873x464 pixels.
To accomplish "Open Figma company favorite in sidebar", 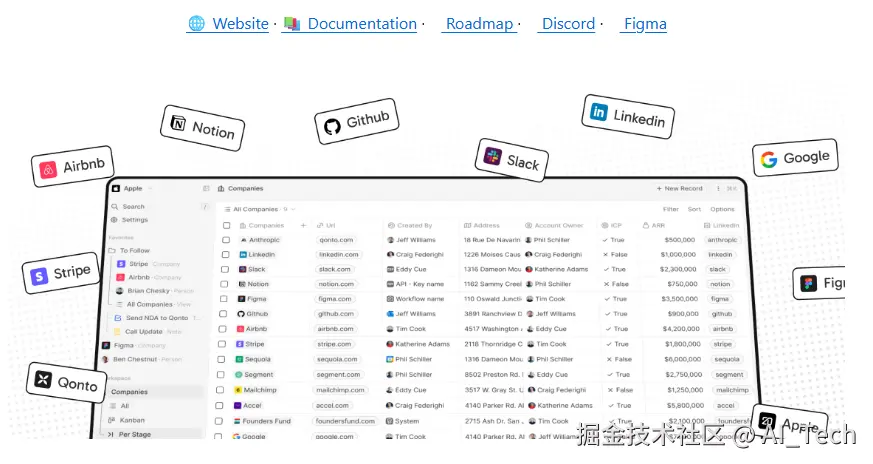I will 134,345.
